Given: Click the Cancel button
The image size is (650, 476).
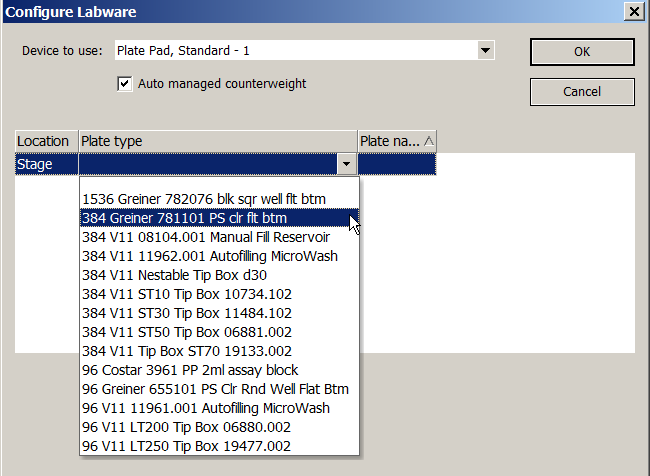Looking at the screenshot, I should point(582,92).
